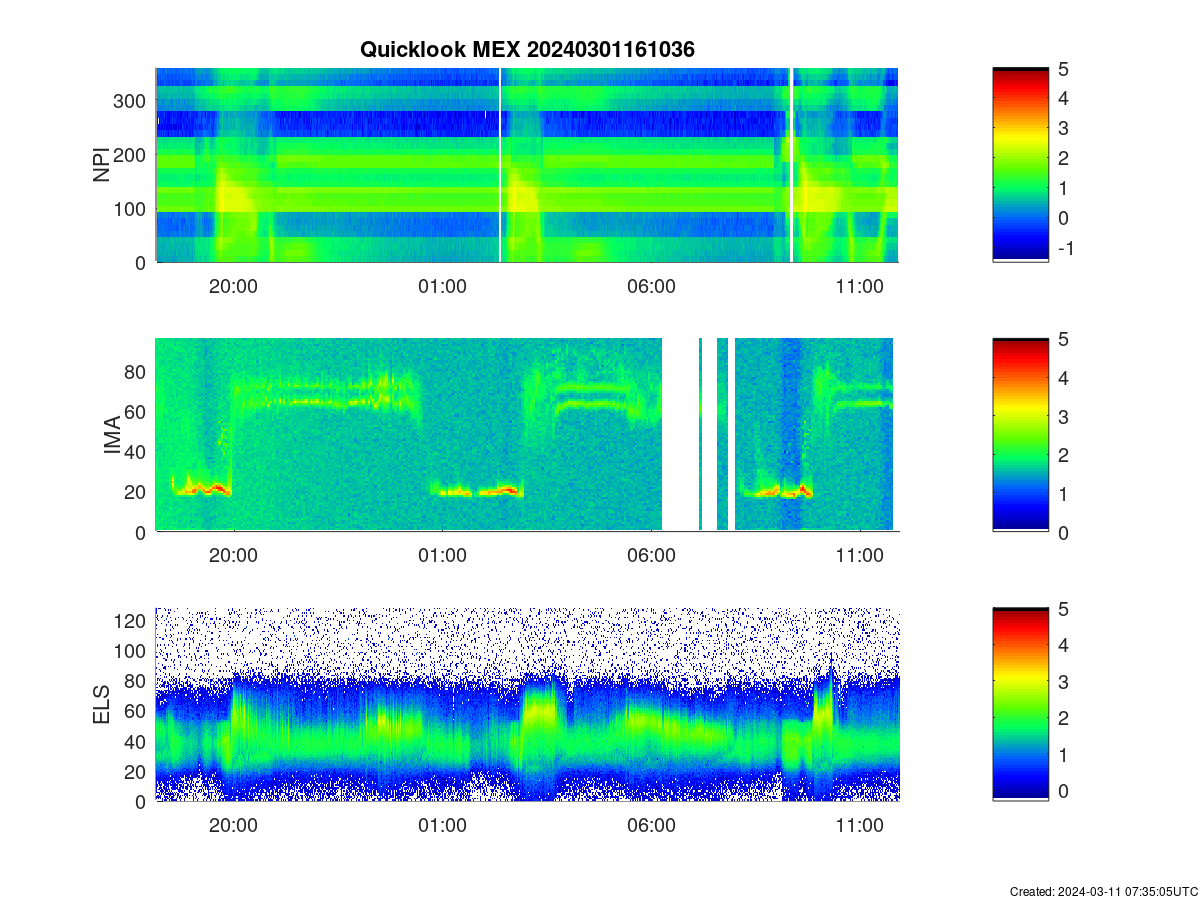Click the 20:00 tick under the ELS plot

[x=234, y=826]
